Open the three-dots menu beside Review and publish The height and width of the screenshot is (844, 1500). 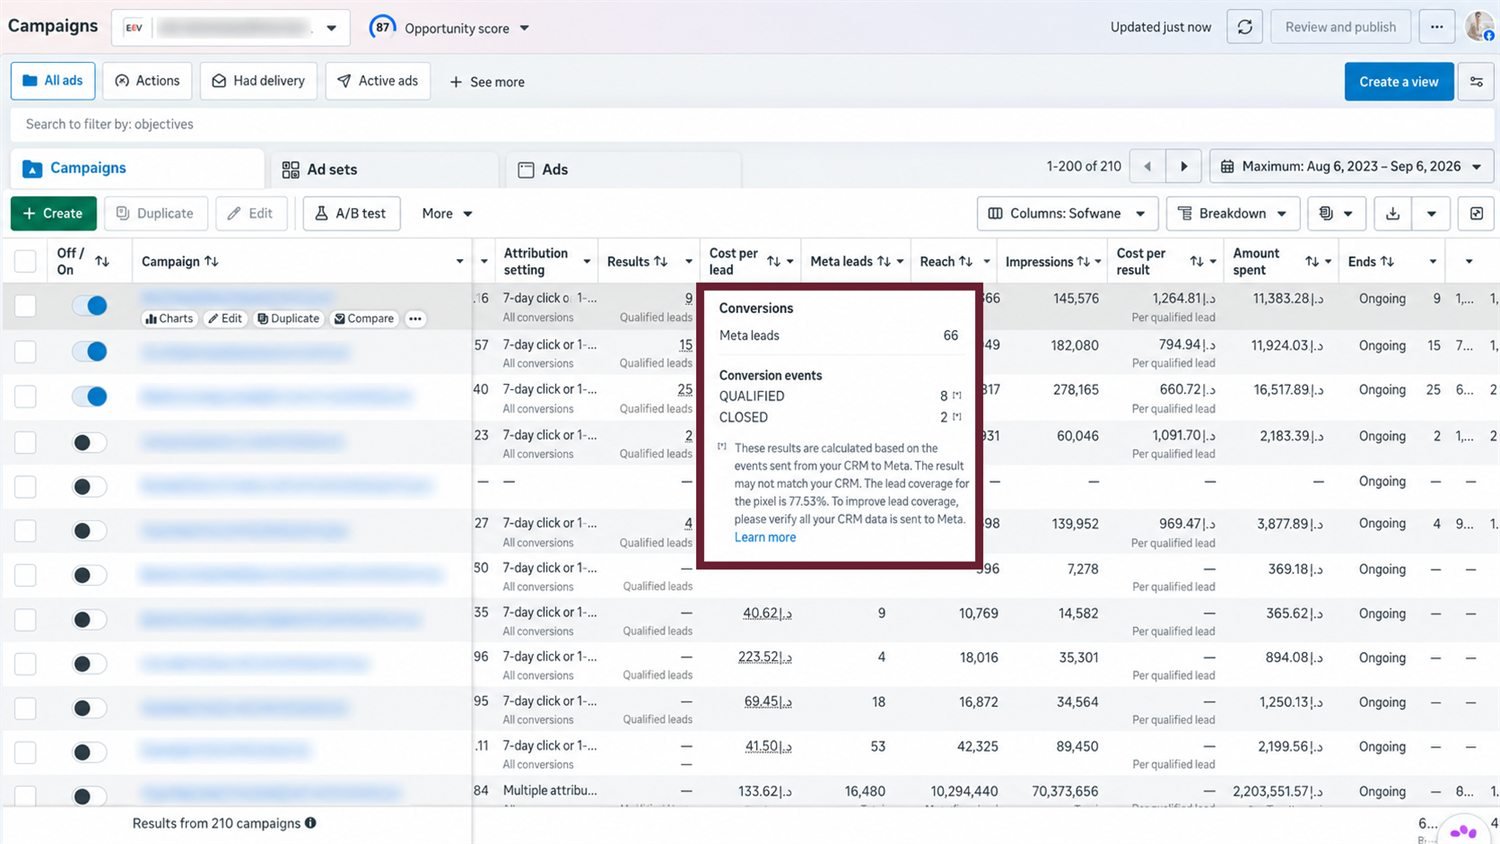[1437, 27]
